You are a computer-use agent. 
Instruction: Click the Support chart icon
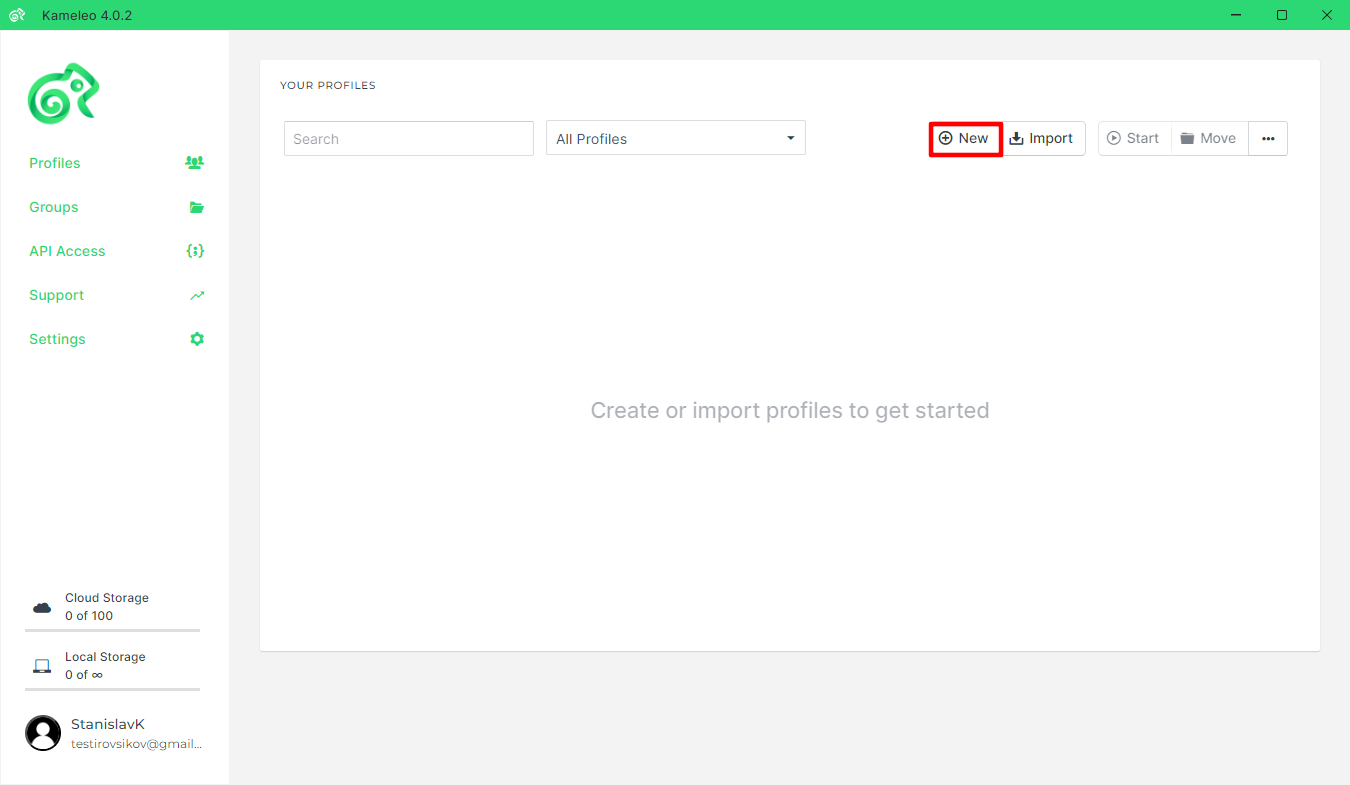click(x=197, y=295)
